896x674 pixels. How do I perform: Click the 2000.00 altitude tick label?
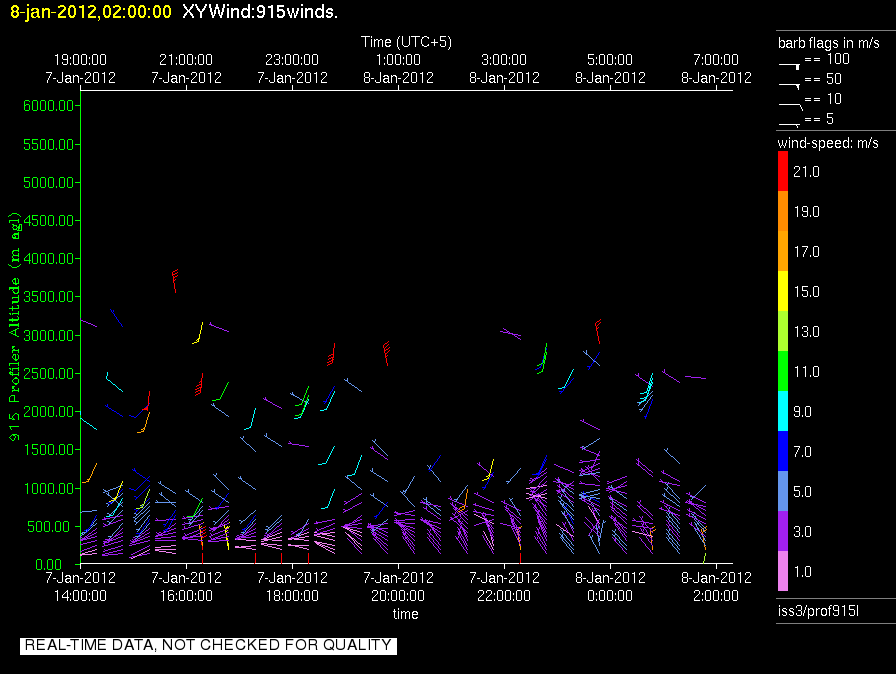[49, 412]
